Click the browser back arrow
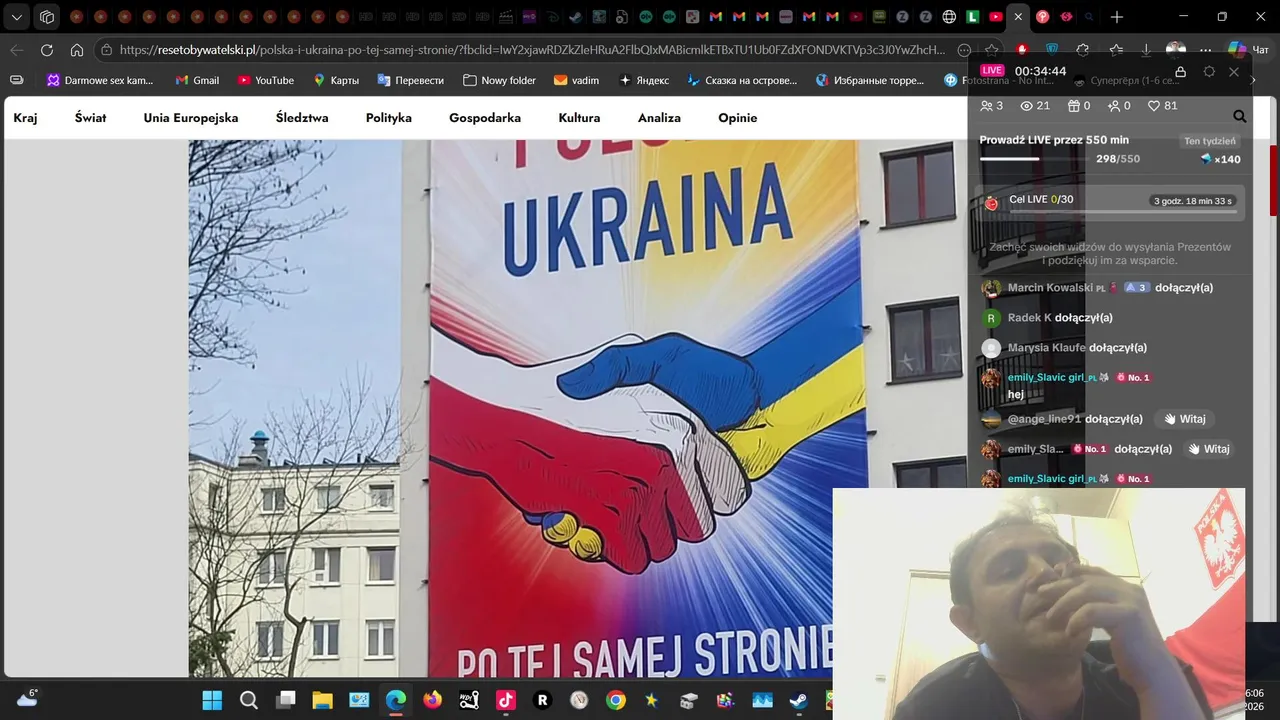1280x720 pixels. click(17, 50)
